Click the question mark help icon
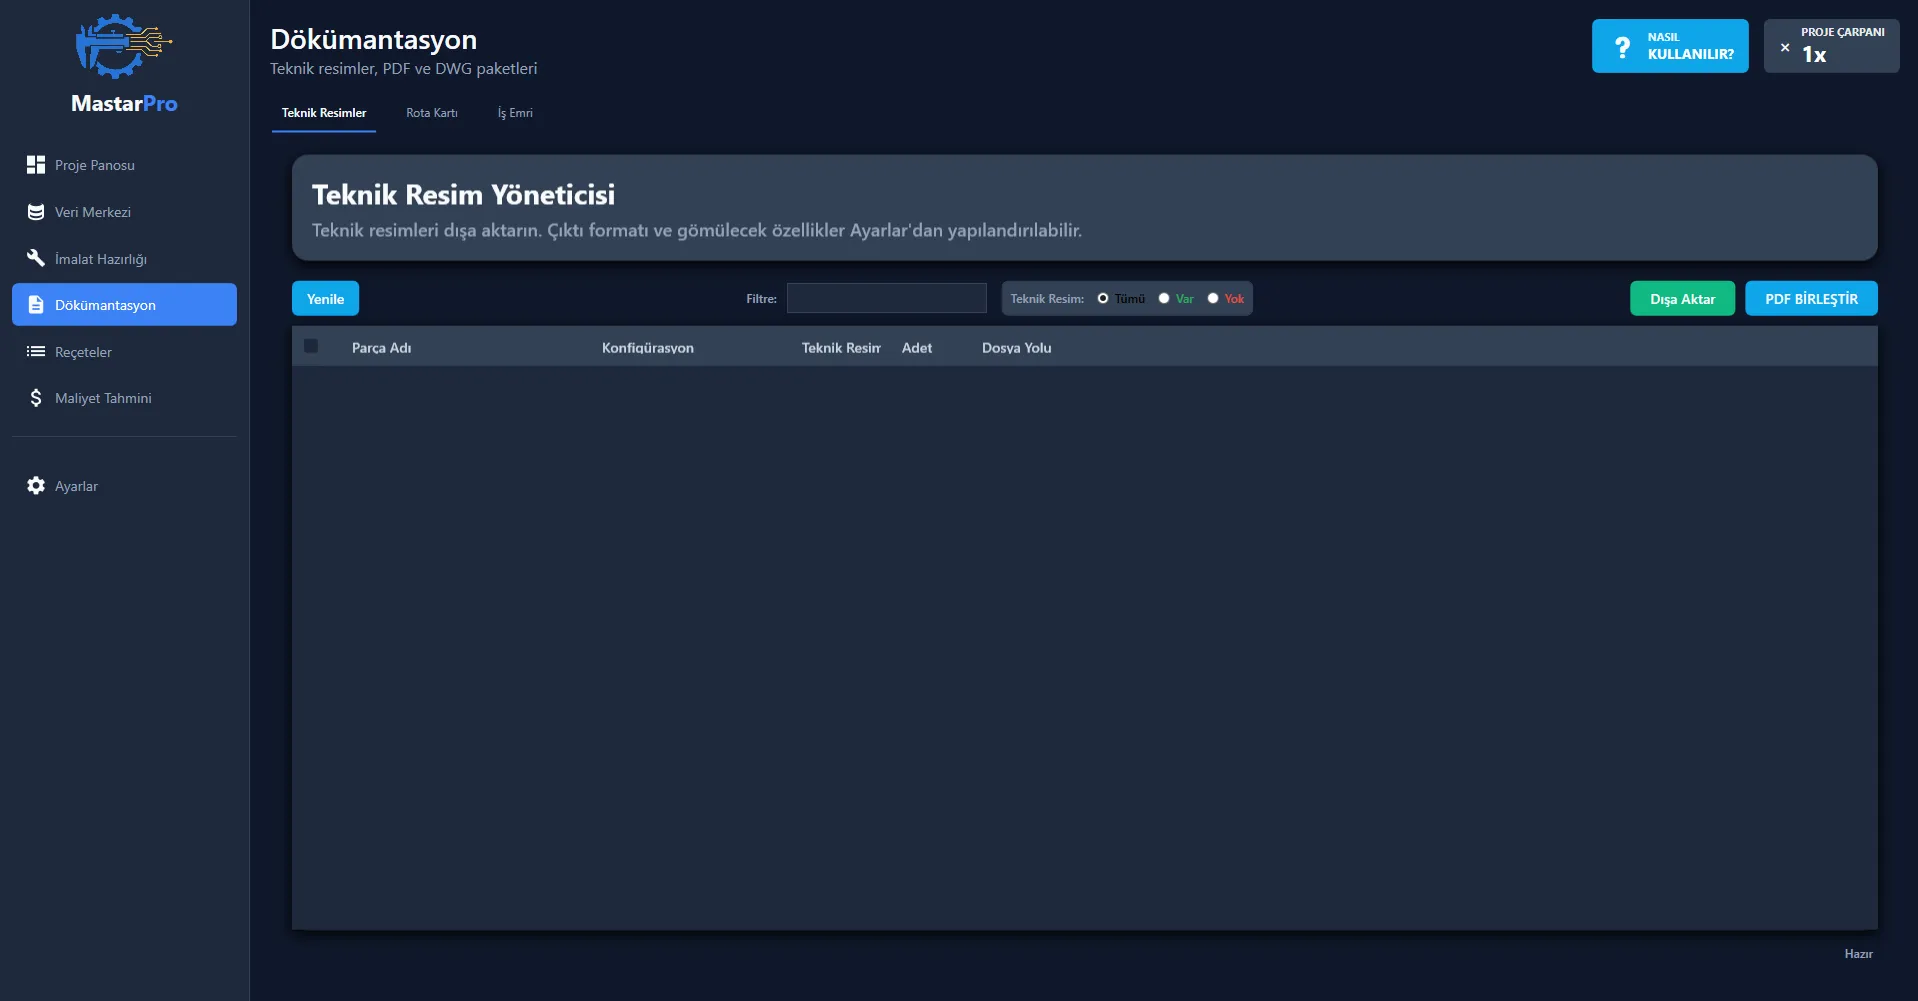1918x1001 pixels. click(1622, 47)
